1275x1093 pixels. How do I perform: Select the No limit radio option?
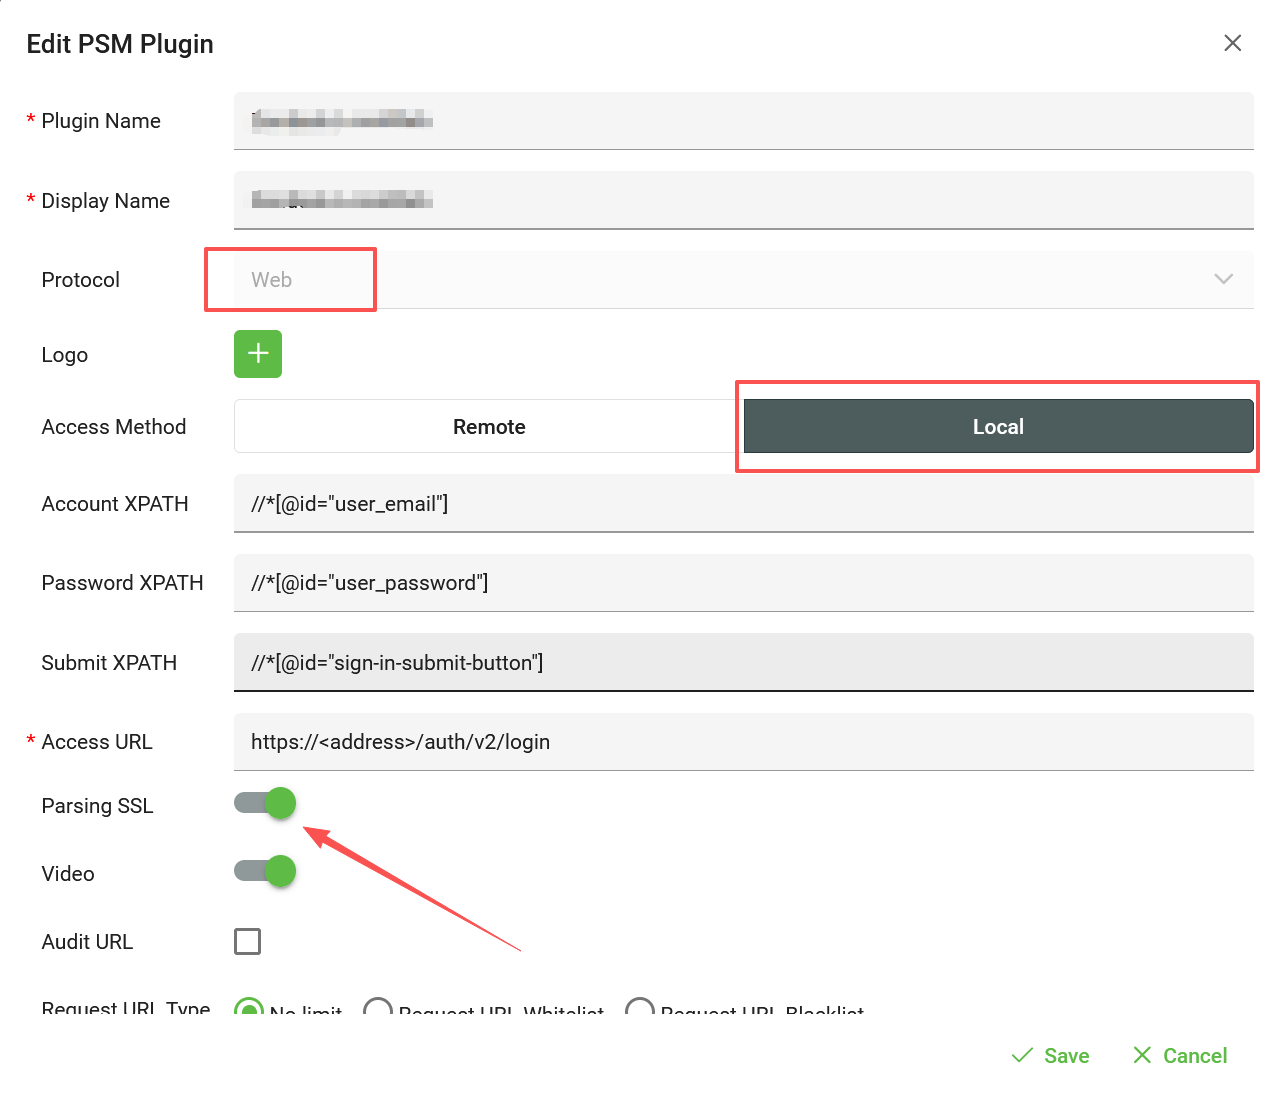(249, 1008)
